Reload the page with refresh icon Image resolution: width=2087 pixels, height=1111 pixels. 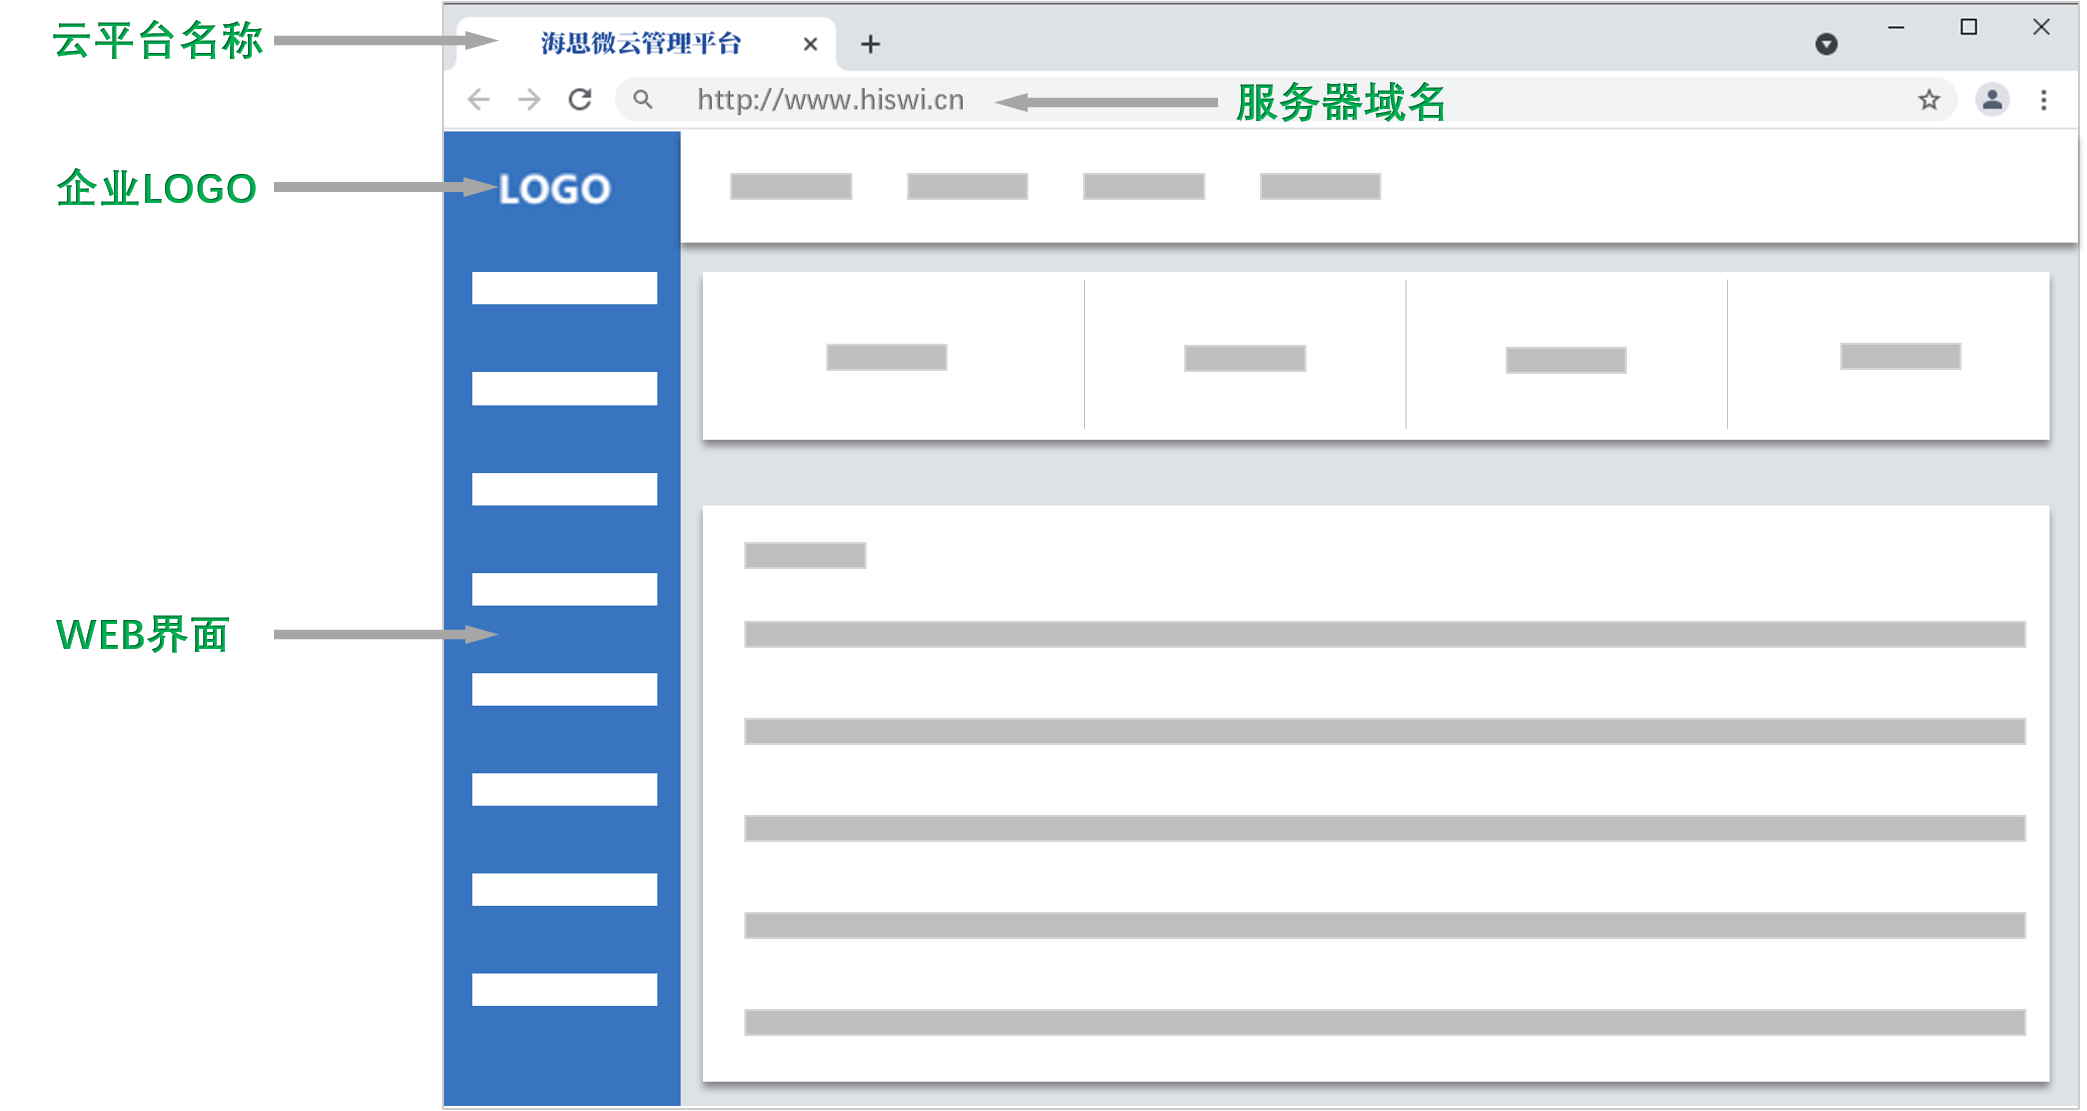[x=580, y=100]
